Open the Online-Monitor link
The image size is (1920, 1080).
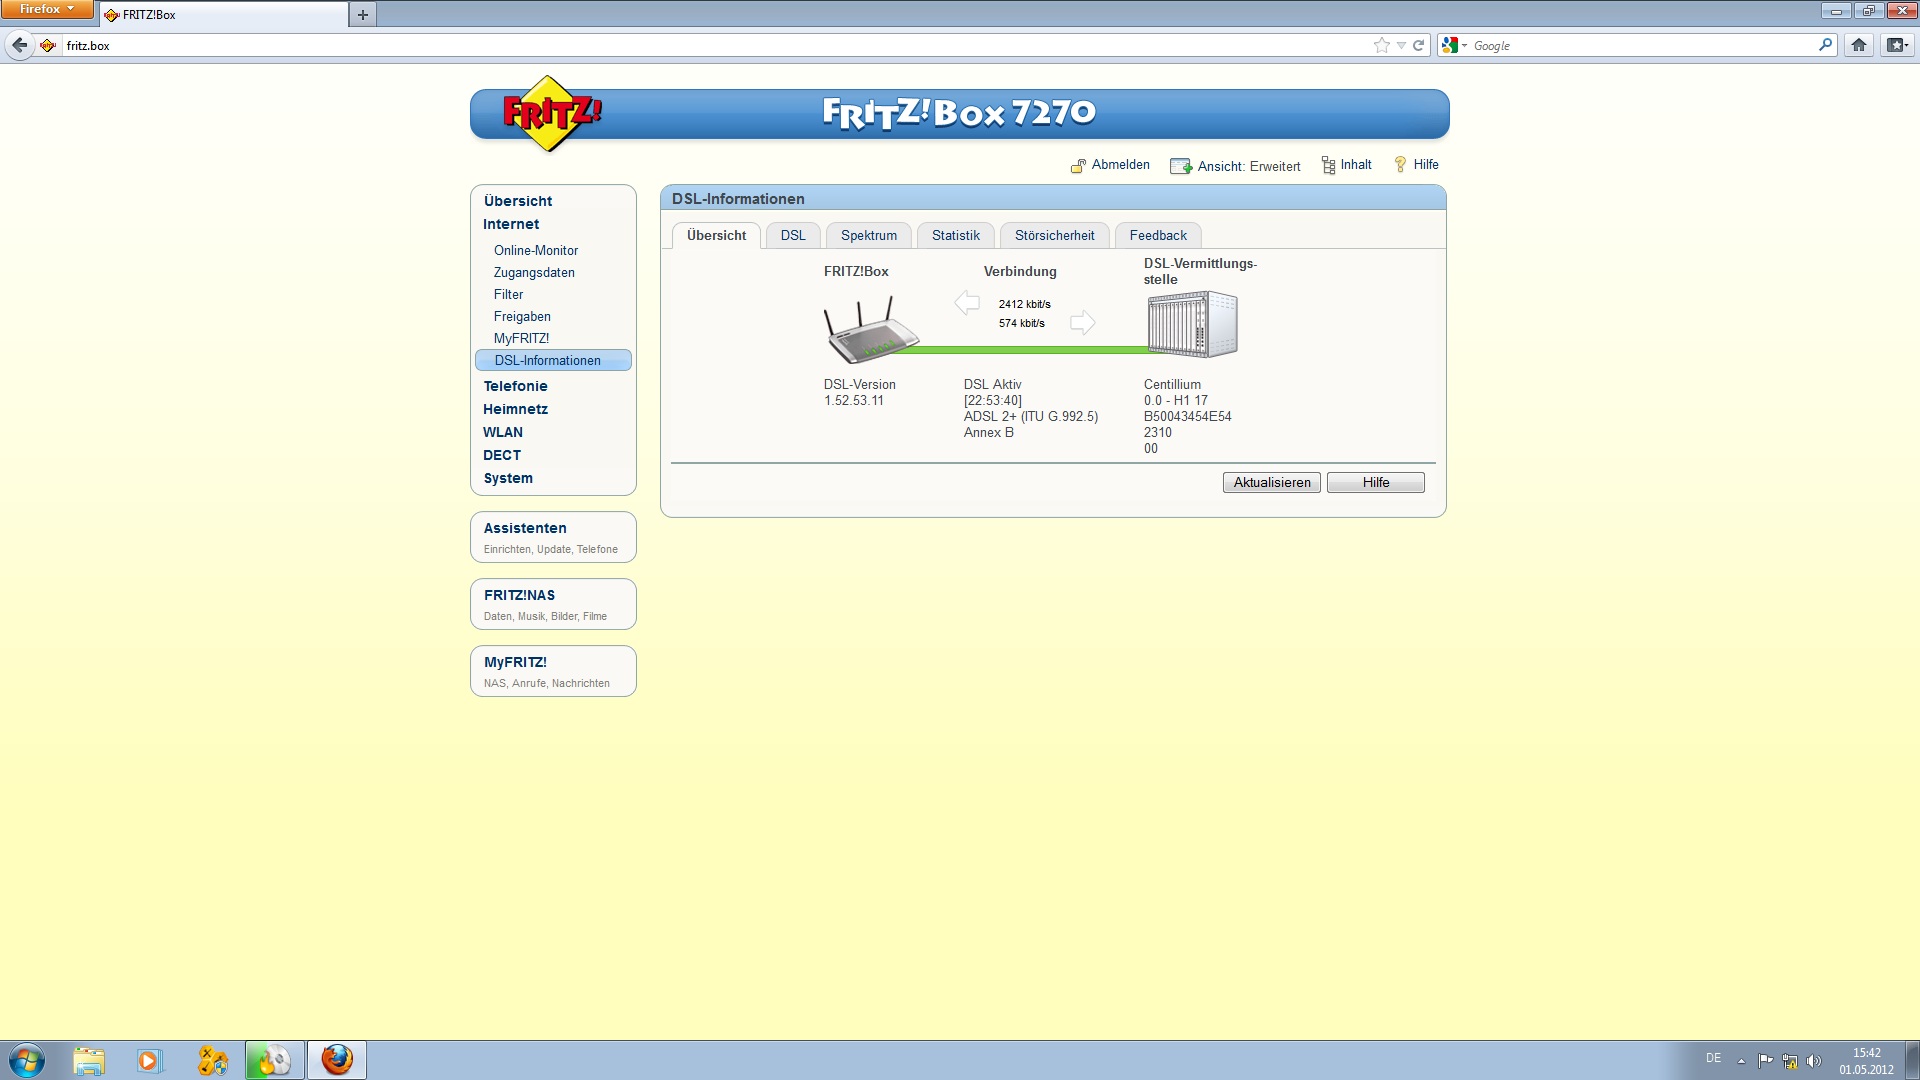535,250
